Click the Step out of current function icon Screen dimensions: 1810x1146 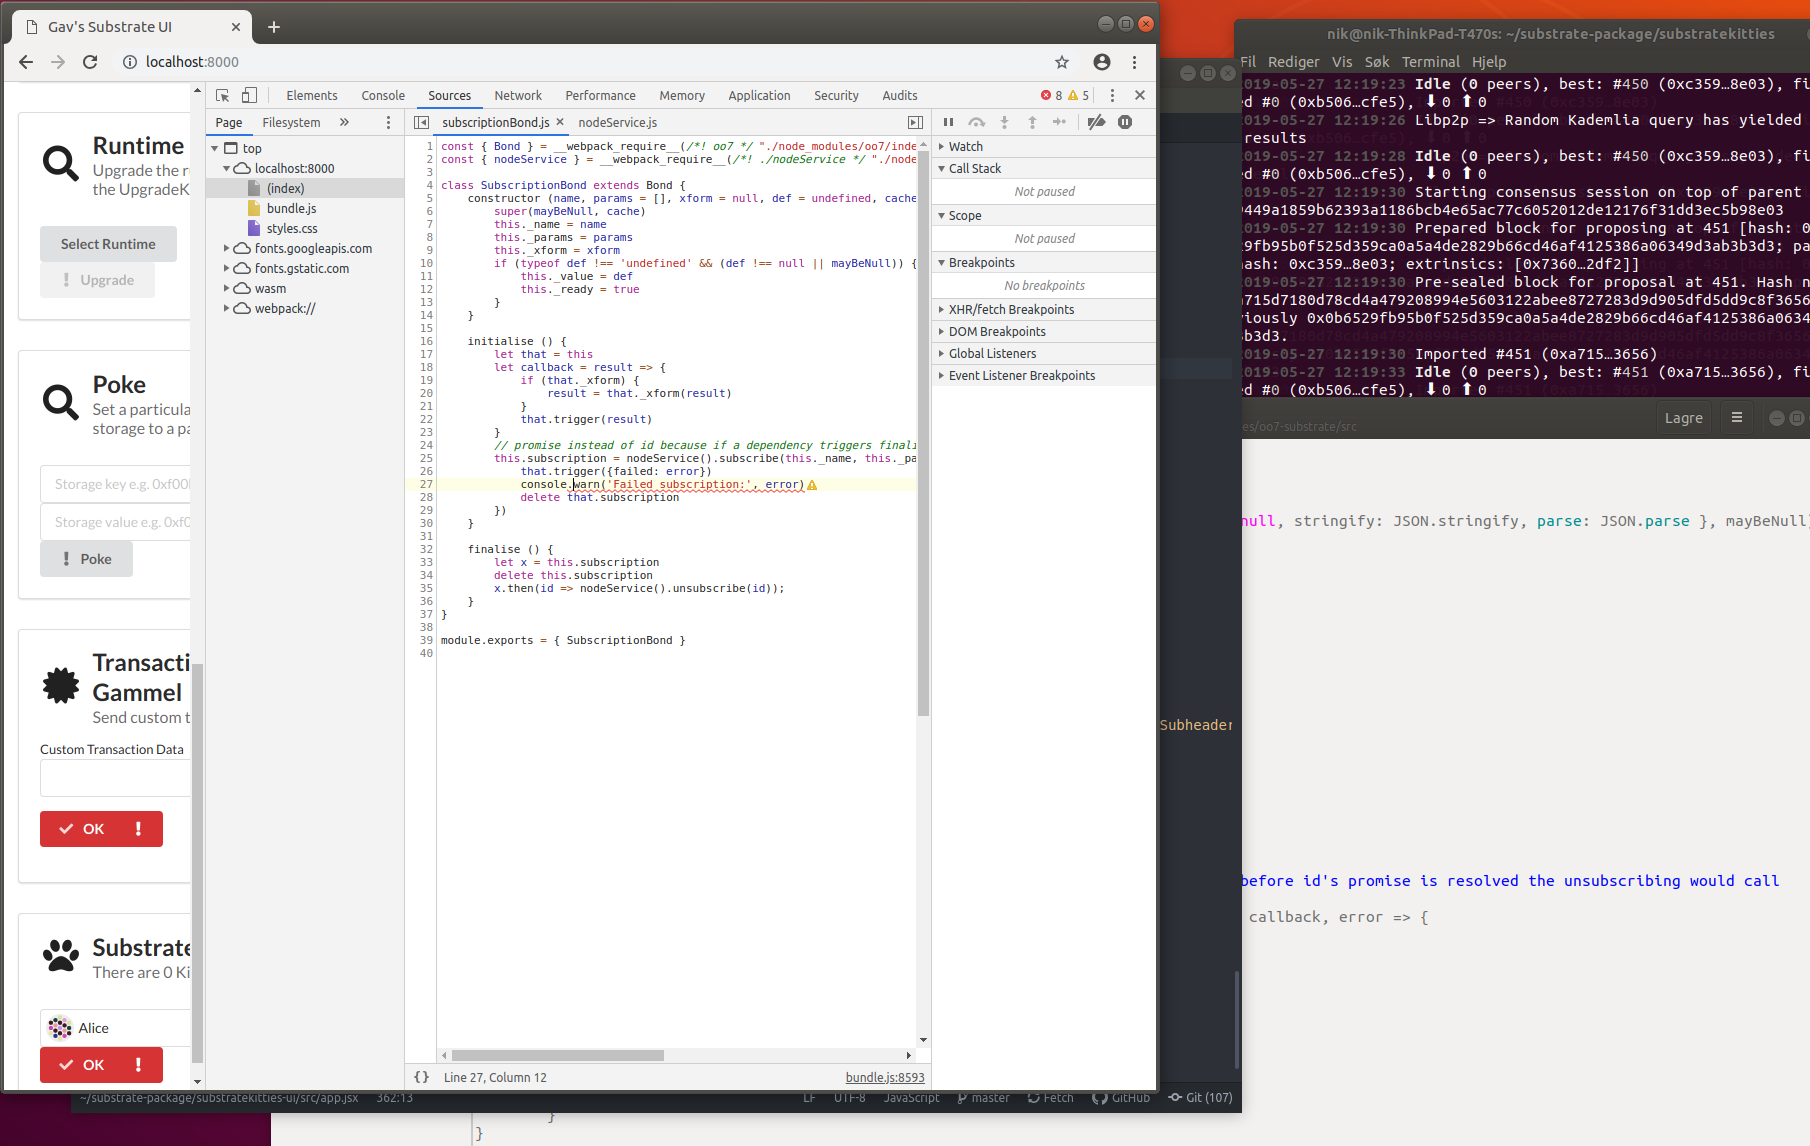click(1032, 122)
